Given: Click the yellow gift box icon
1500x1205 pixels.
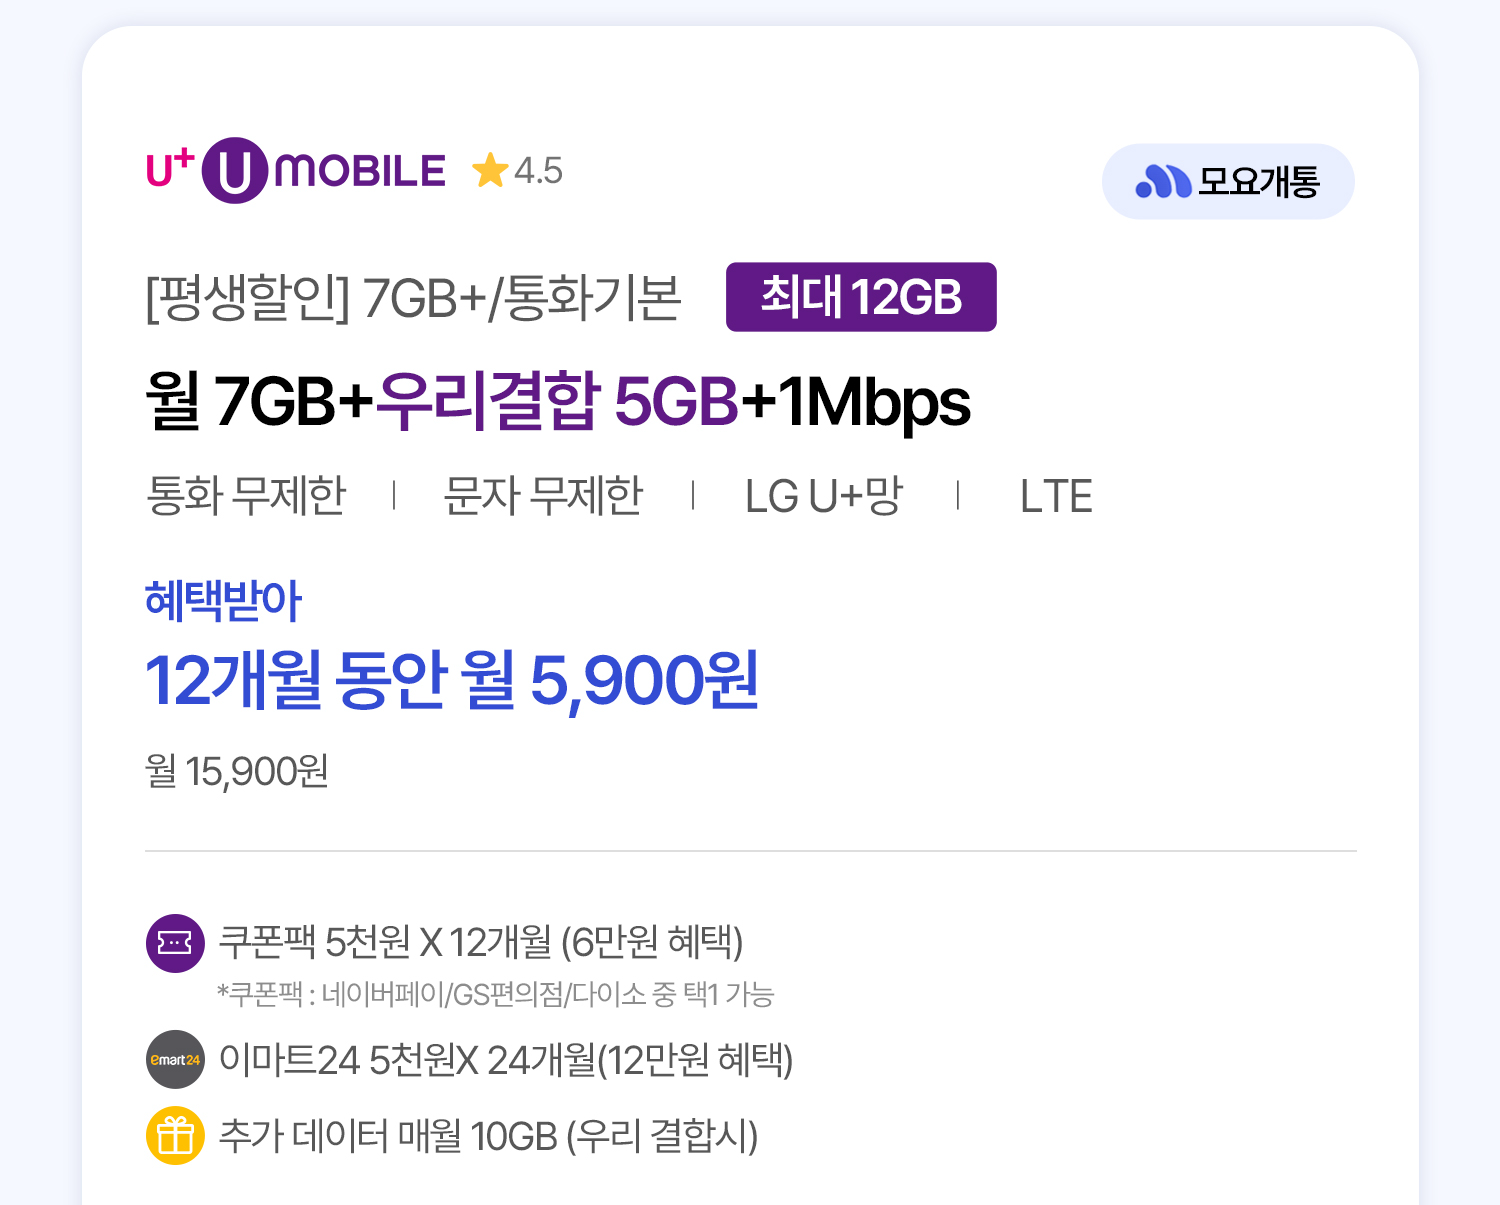Looking at the screenshot, I should [x=175, y=1136].
